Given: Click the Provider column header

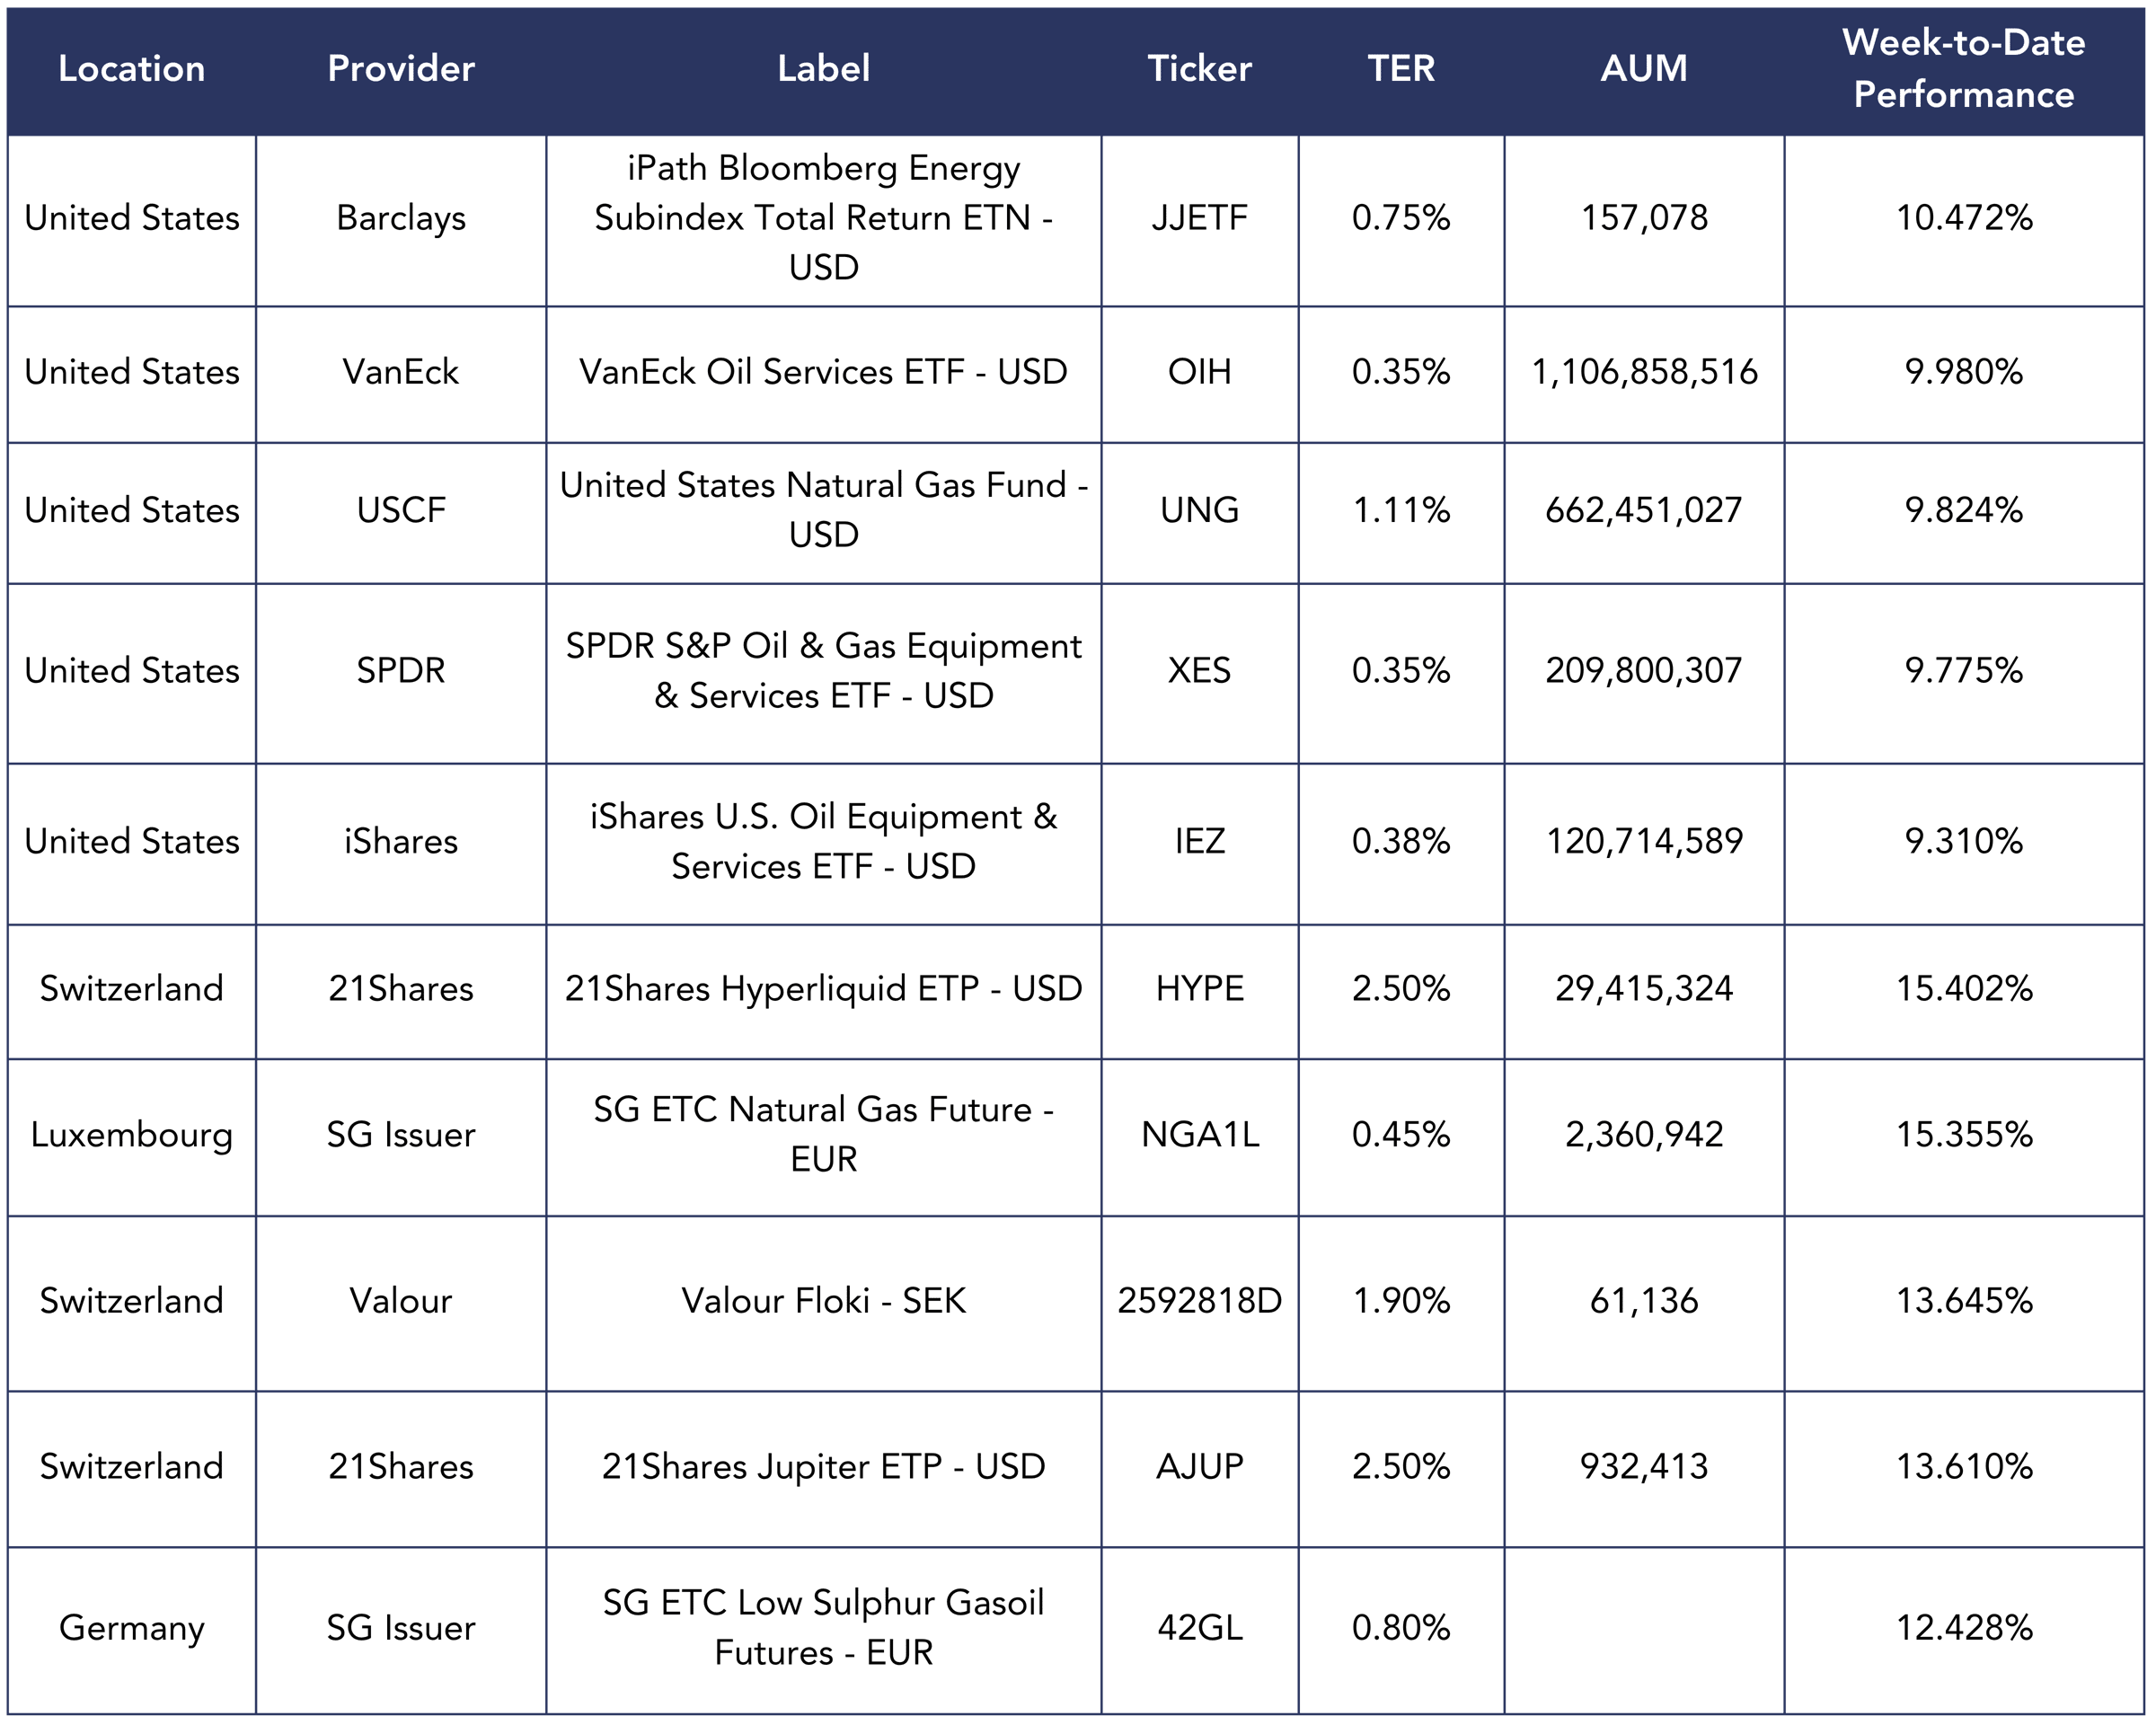Looking at the screenshot, I should coord(401,69).
